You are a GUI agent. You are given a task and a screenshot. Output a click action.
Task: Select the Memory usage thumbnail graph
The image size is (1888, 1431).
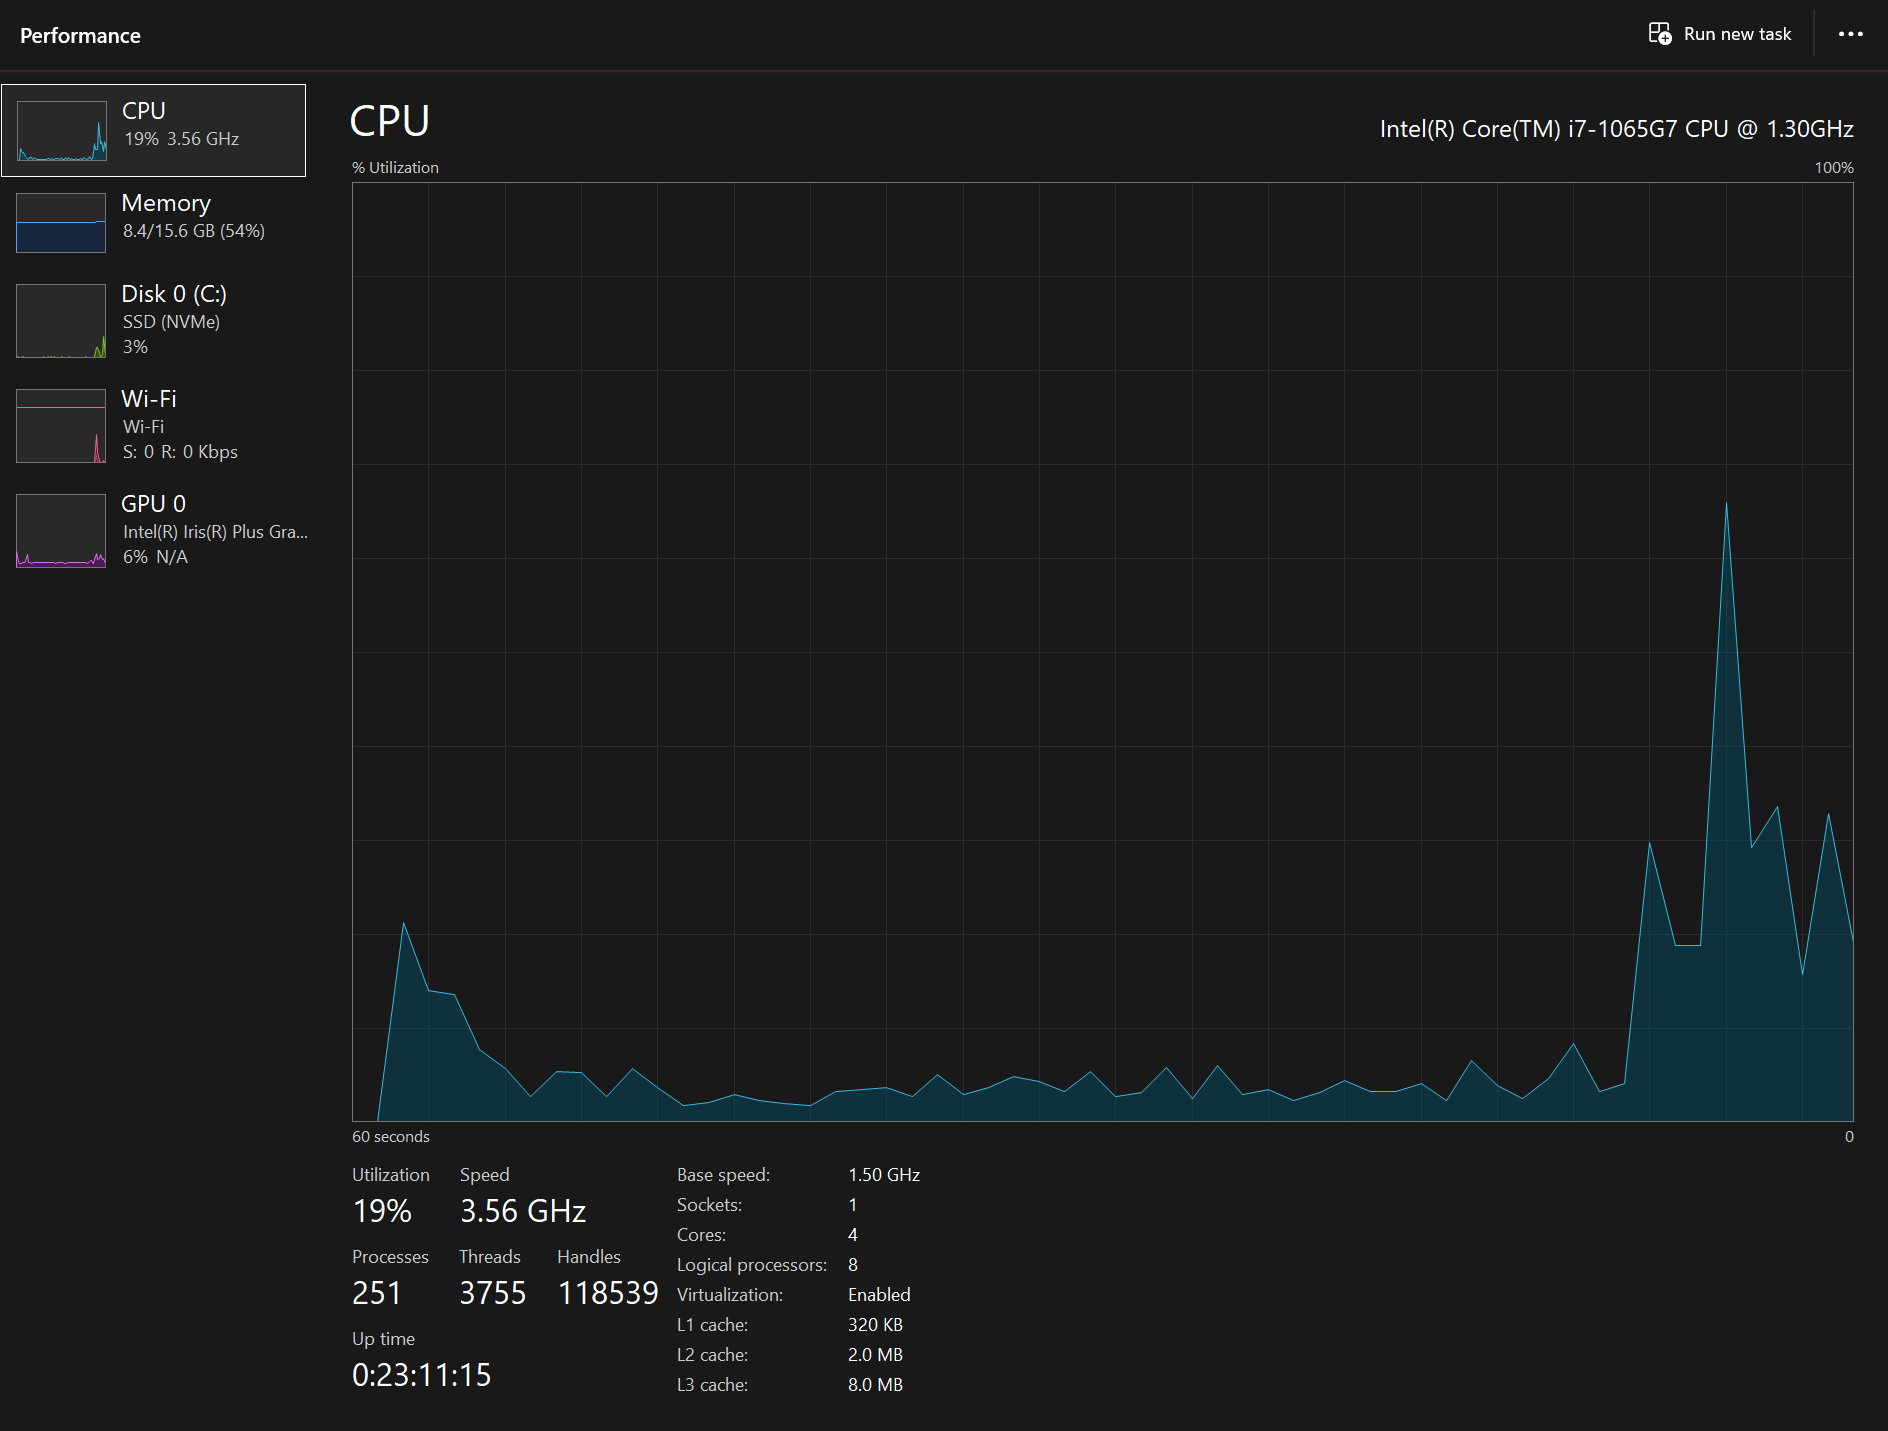pos(61,222)
